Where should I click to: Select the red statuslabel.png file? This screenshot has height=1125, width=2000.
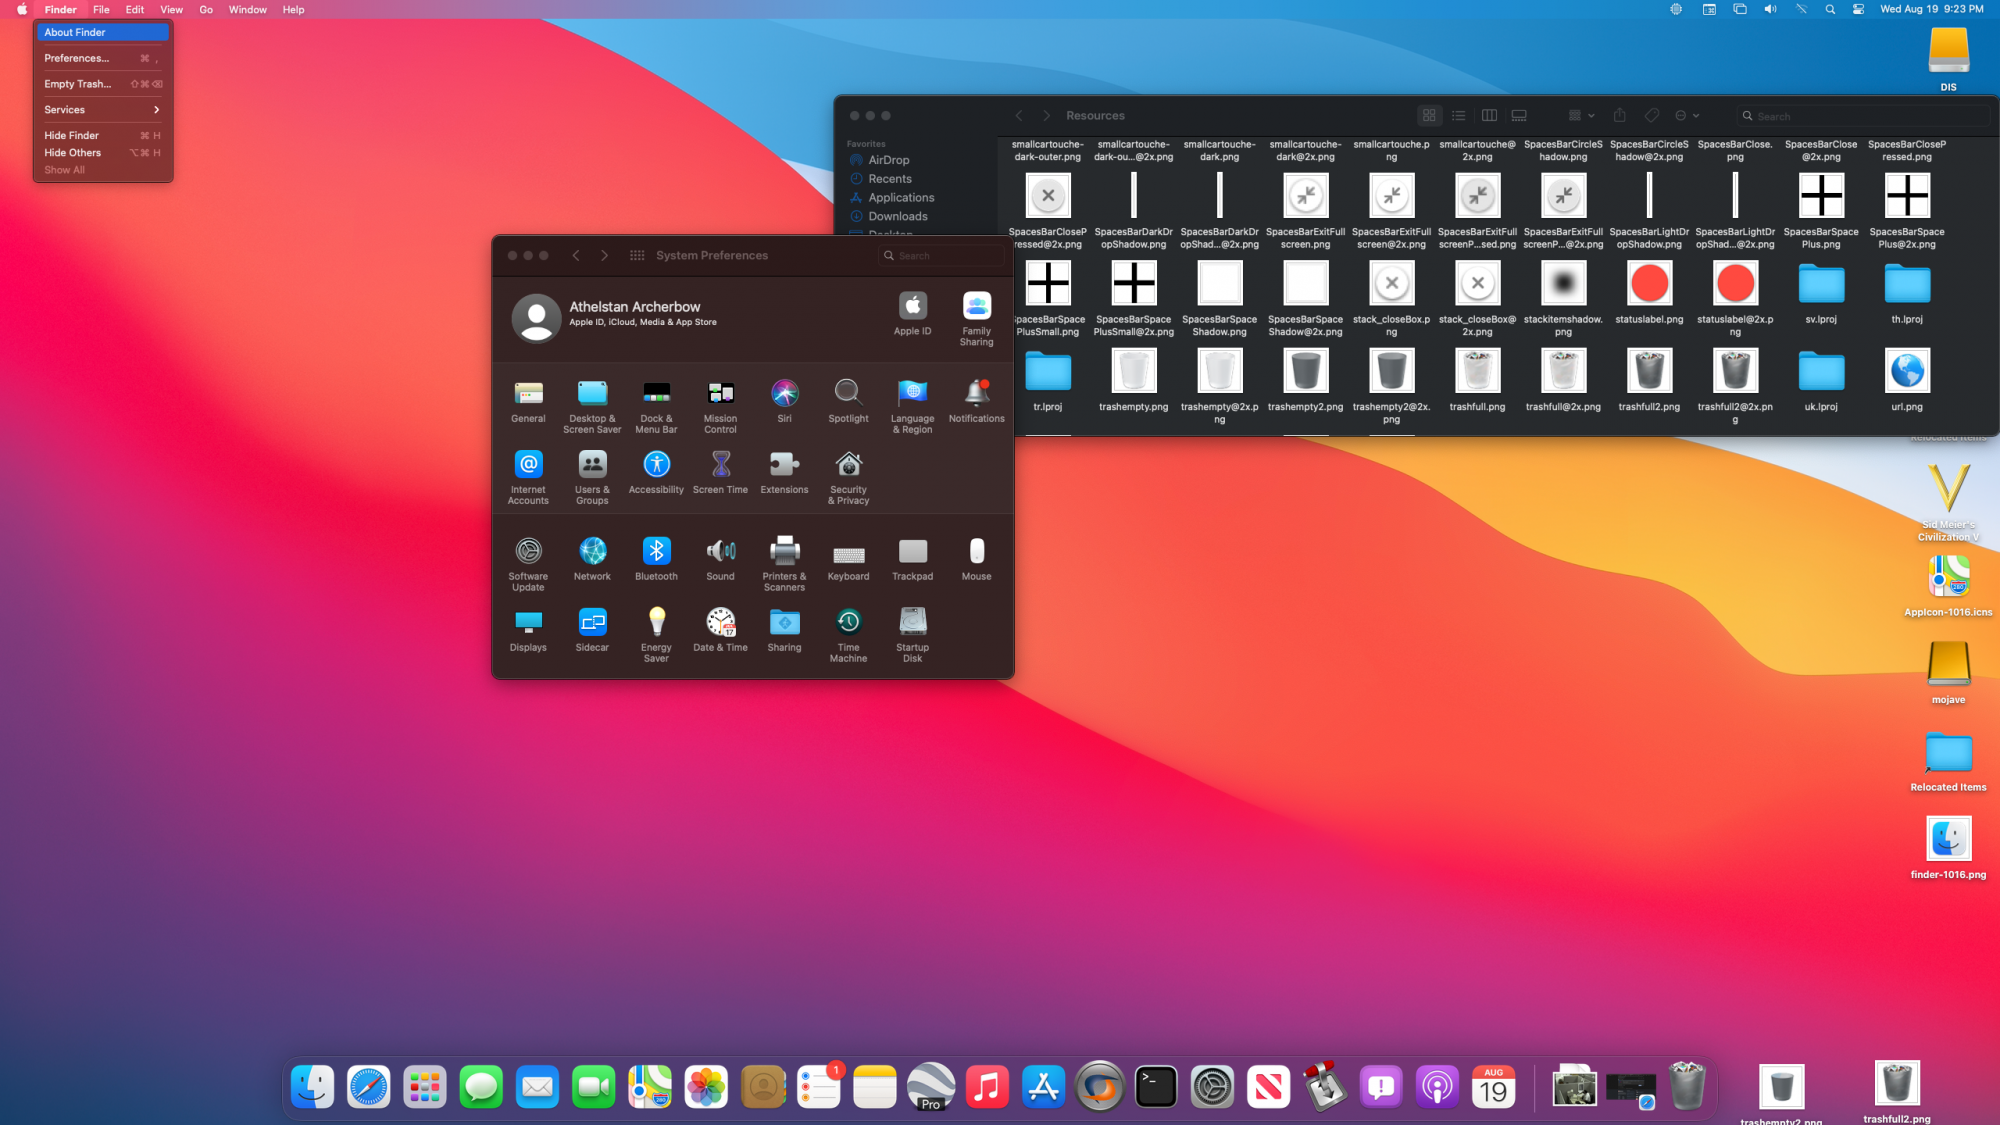1649,285
